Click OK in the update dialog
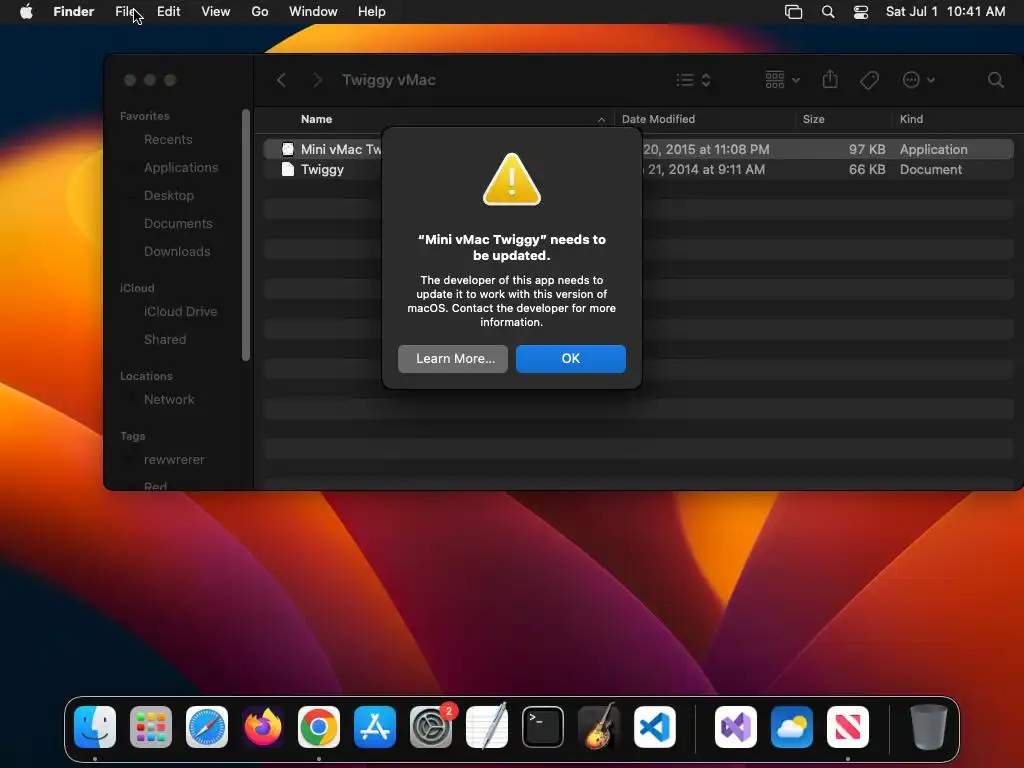Viewport: 1024px width, 768px height. click(571, 359)
